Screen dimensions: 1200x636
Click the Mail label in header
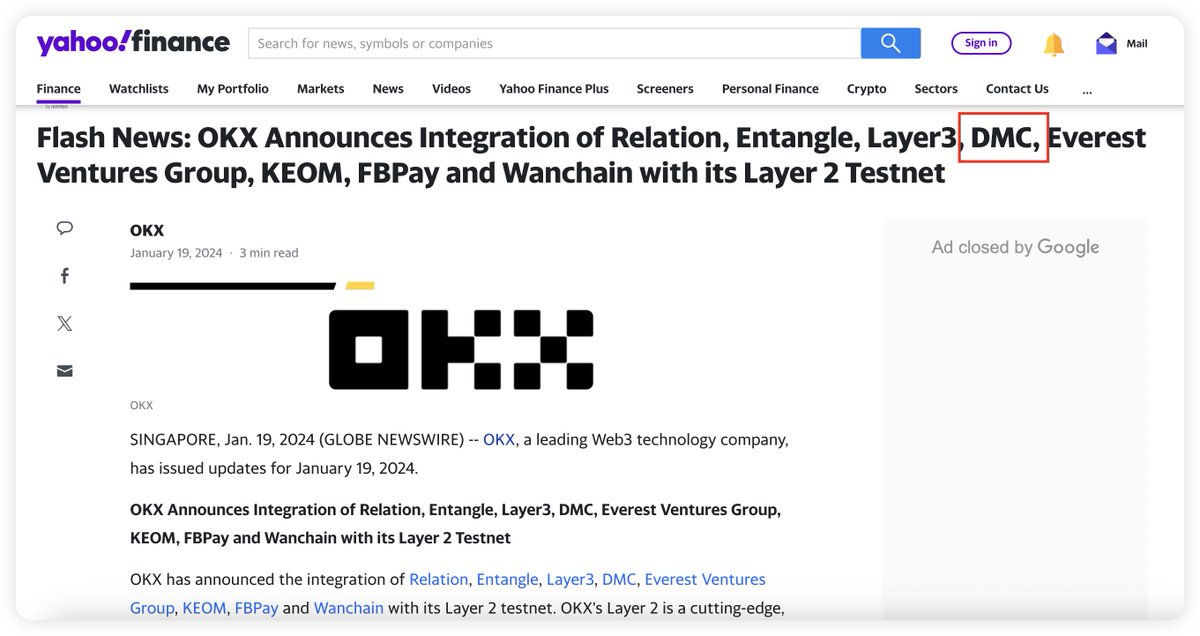click(1137, 44)
